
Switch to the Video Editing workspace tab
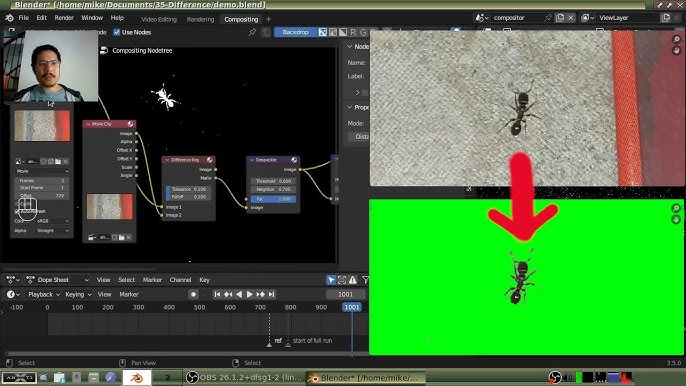click(x=159, y=19)
